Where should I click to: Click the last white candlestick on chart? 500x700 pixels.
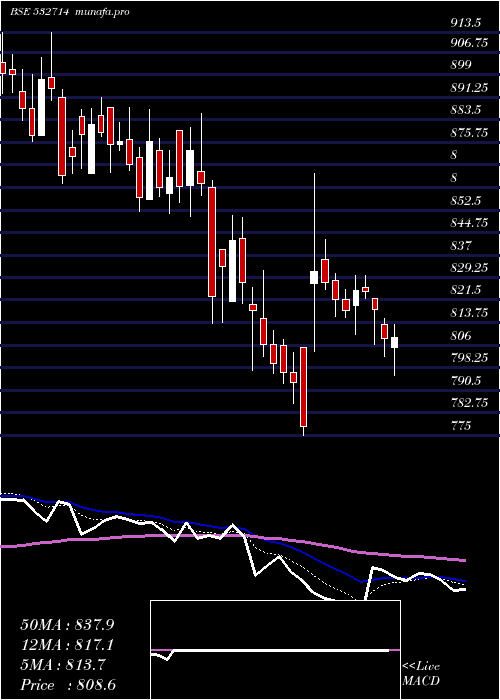tap(395, 342)
